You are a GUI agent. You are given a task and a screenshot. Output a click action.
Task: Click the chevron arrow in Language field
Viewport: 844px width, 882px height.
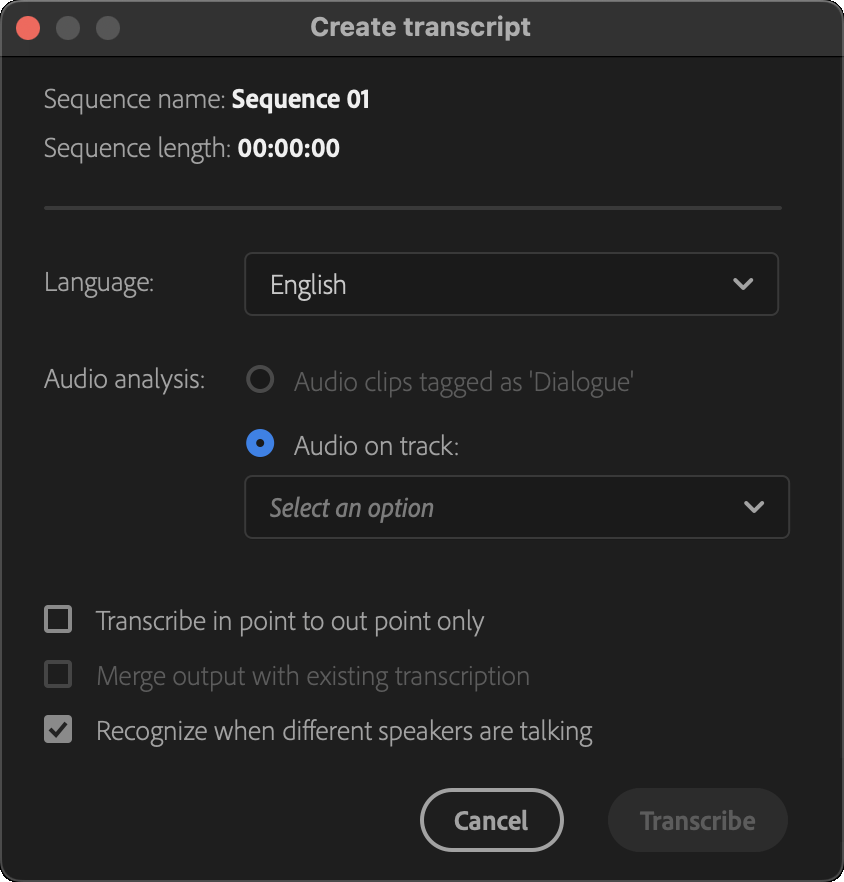[743, 284]
